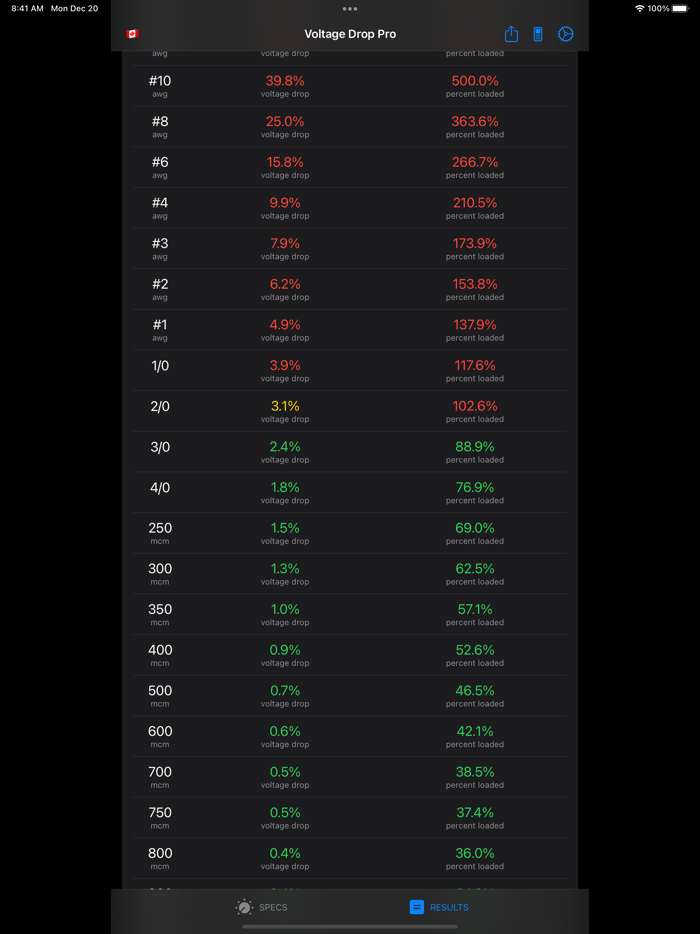The height and width of the screenshot is (934, 700).
Task: Select the Results tab
Action: pyautogui.click(x=438, y=907)
